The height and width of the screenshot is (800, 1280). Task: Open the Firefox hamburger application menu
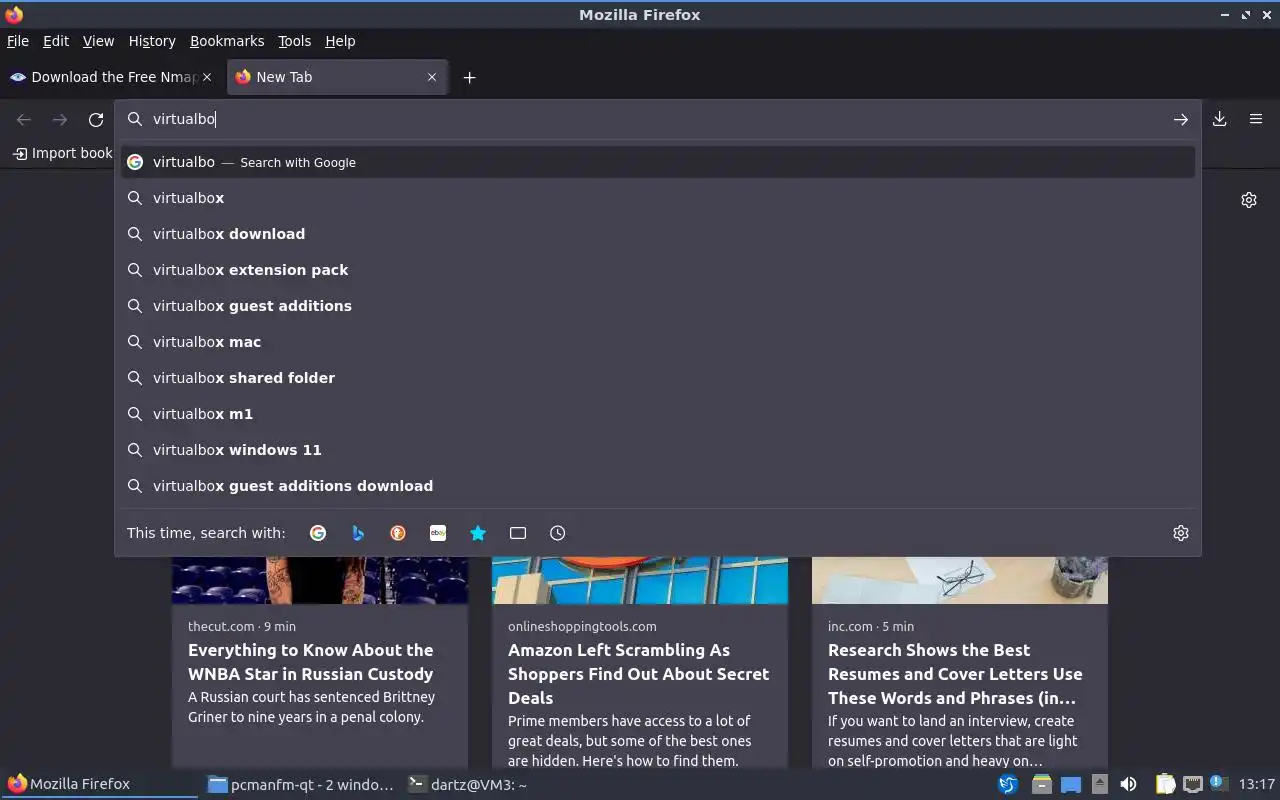(1256, 119)
